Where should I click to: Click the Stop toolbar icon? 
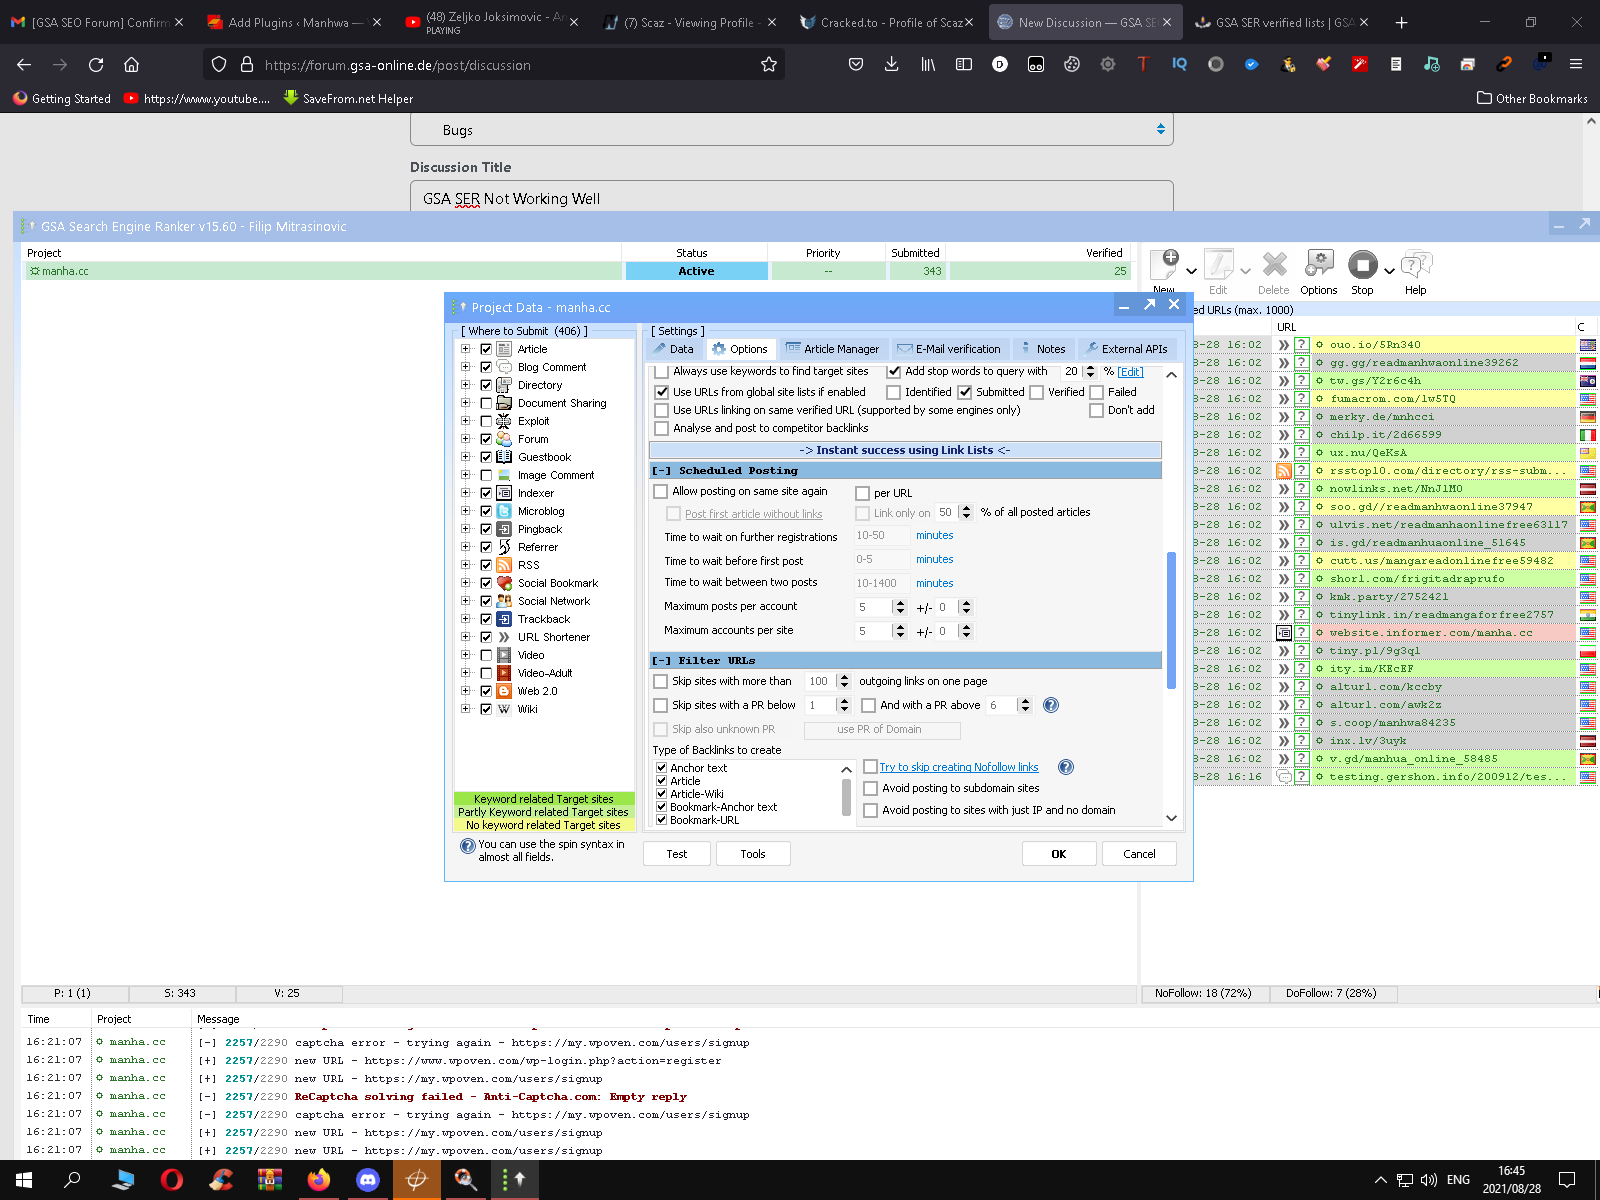pos(1362,265)
